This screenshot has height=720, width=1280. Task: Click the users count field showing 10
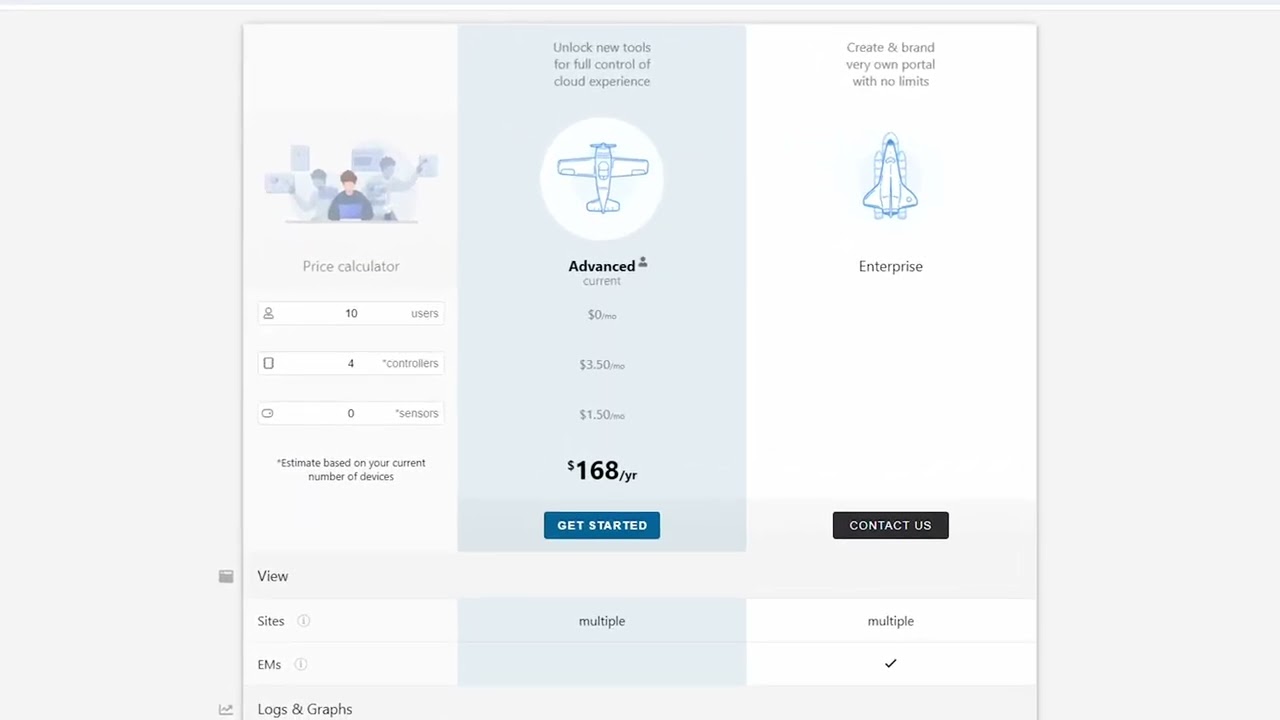351,313
